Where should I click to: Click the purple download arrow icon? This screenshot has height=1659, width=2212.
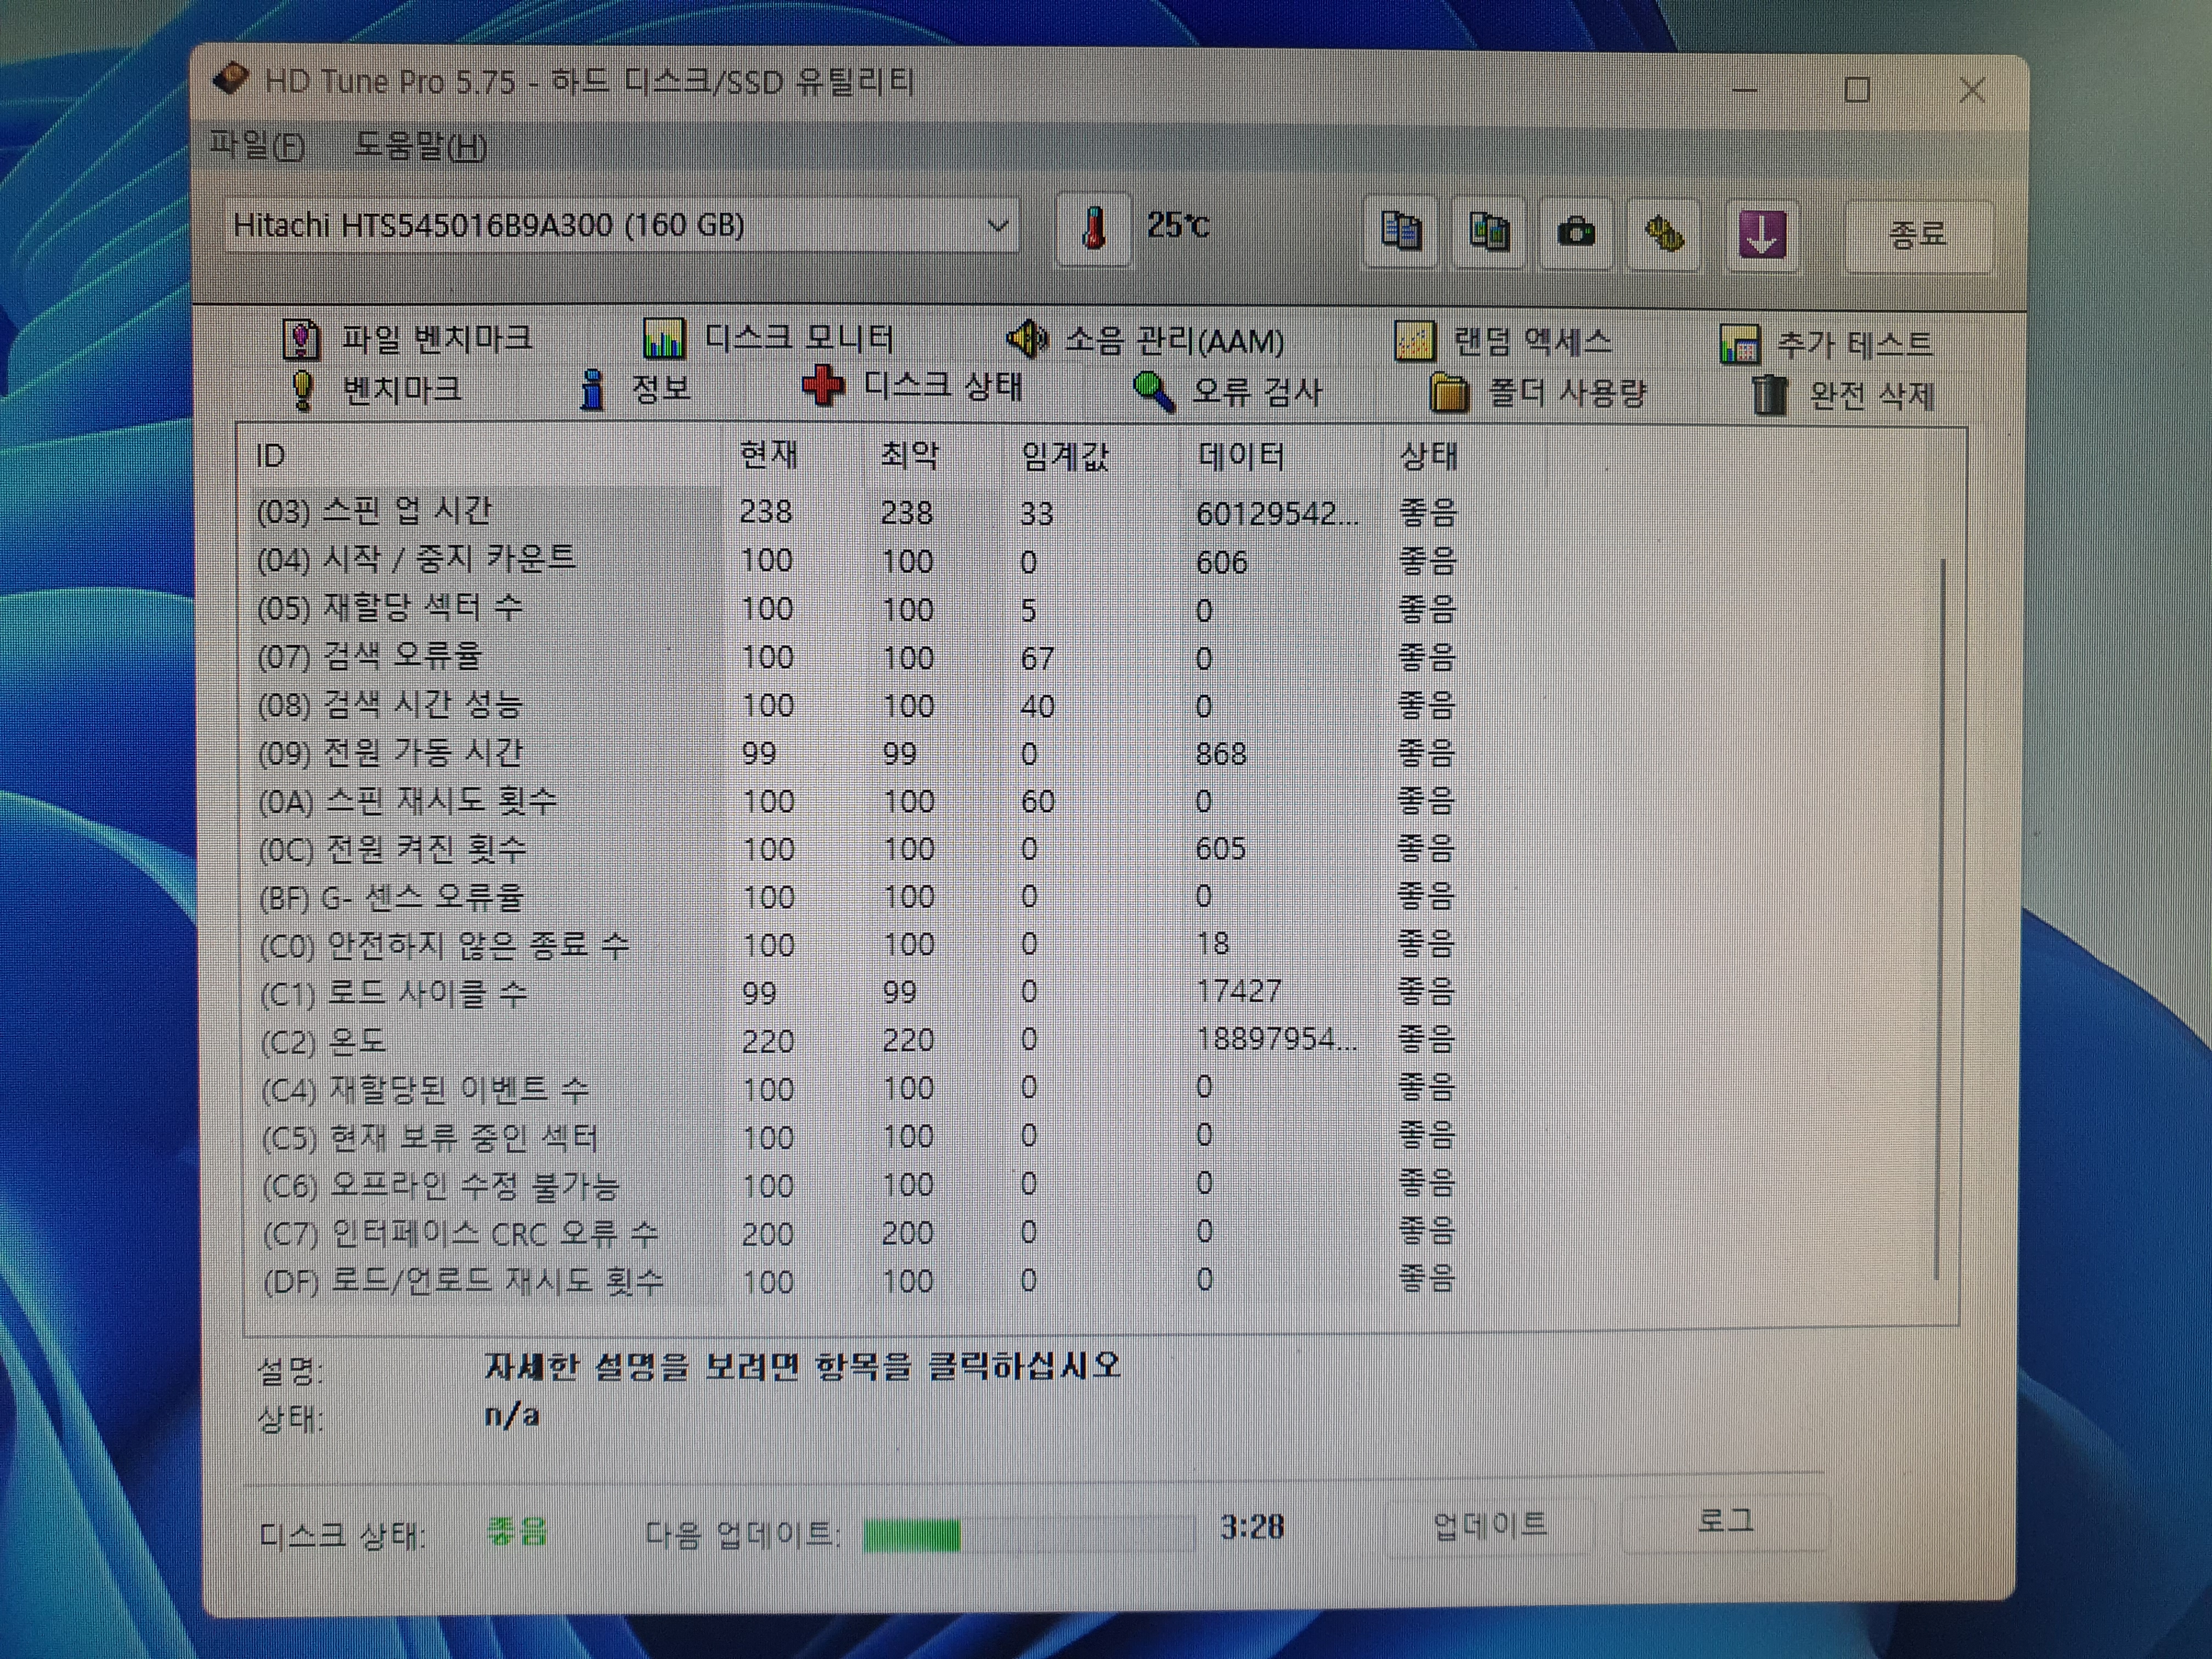[x=1762, y=236]
